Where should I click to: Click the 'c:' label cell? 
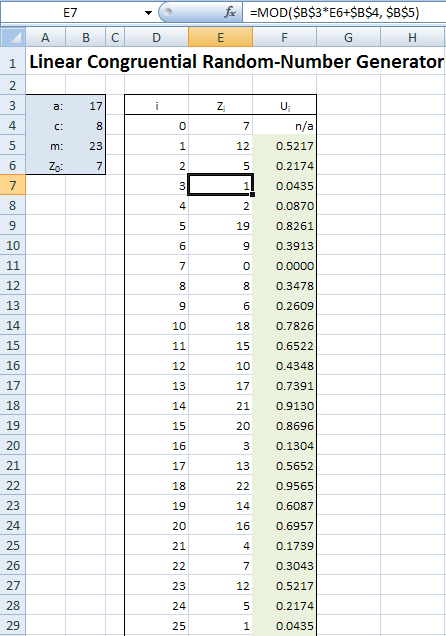point(45,126)
